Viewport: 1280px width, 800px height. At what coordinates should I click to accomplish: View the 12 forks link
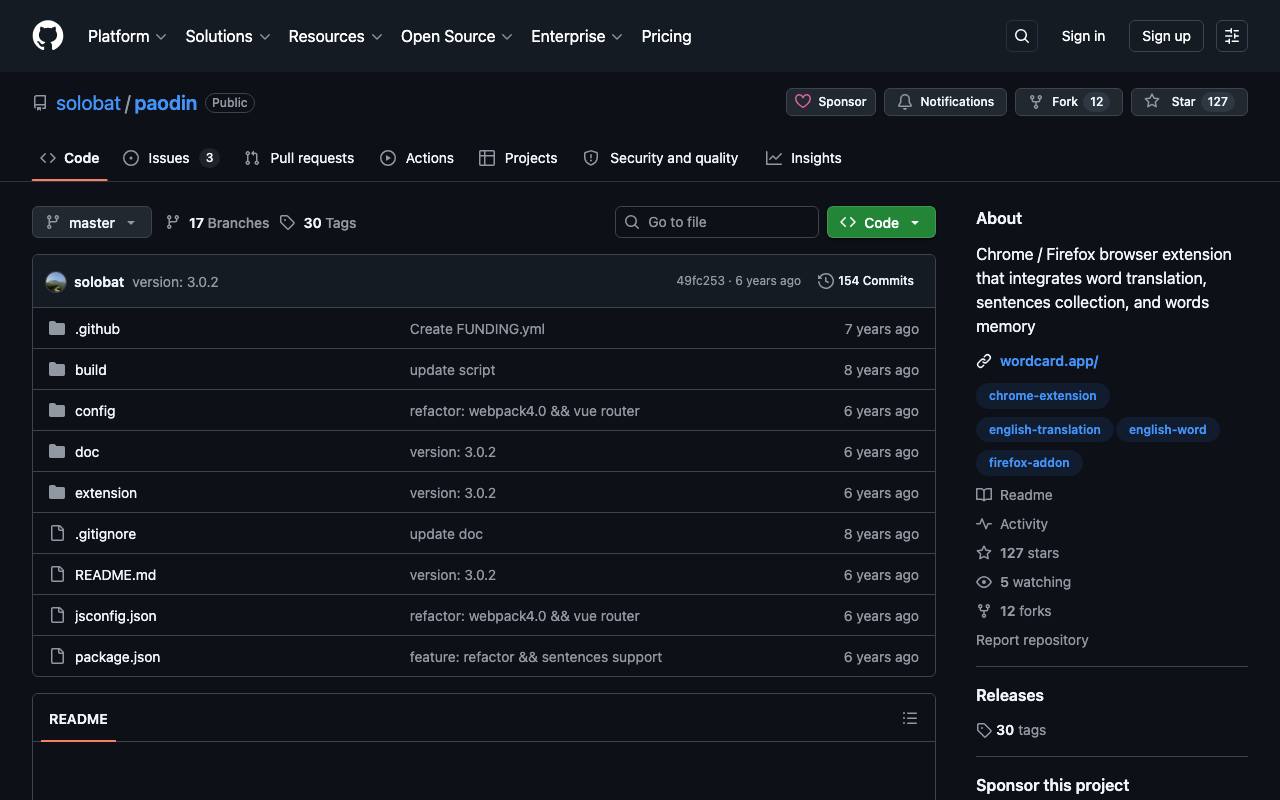pyautogui.click(x=1013, y=611)
